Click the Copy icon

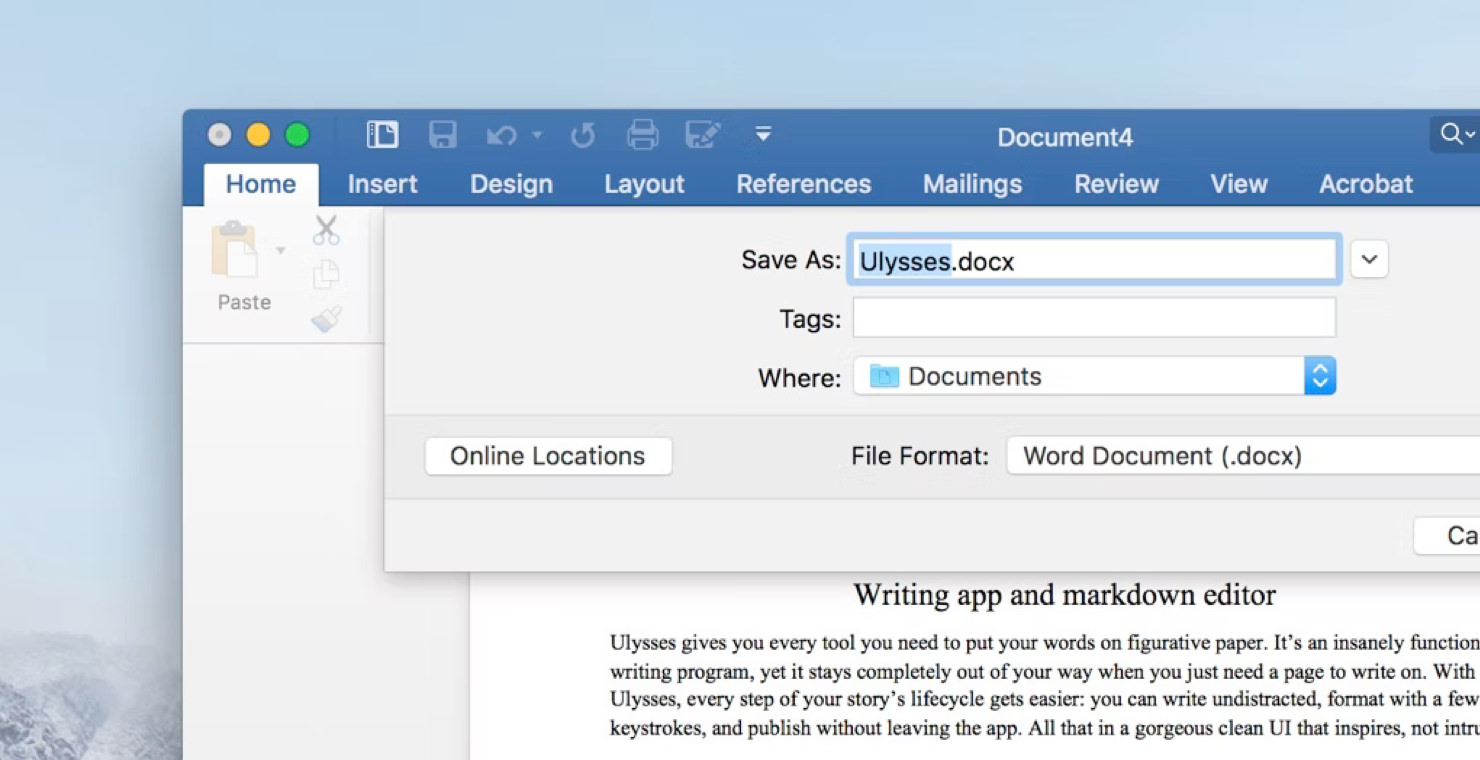[x=326, y=274]
